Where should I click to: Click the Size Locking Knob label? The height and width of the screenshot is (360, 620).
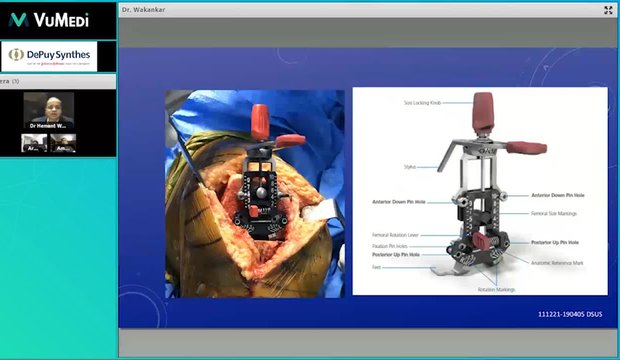(422, 103)
